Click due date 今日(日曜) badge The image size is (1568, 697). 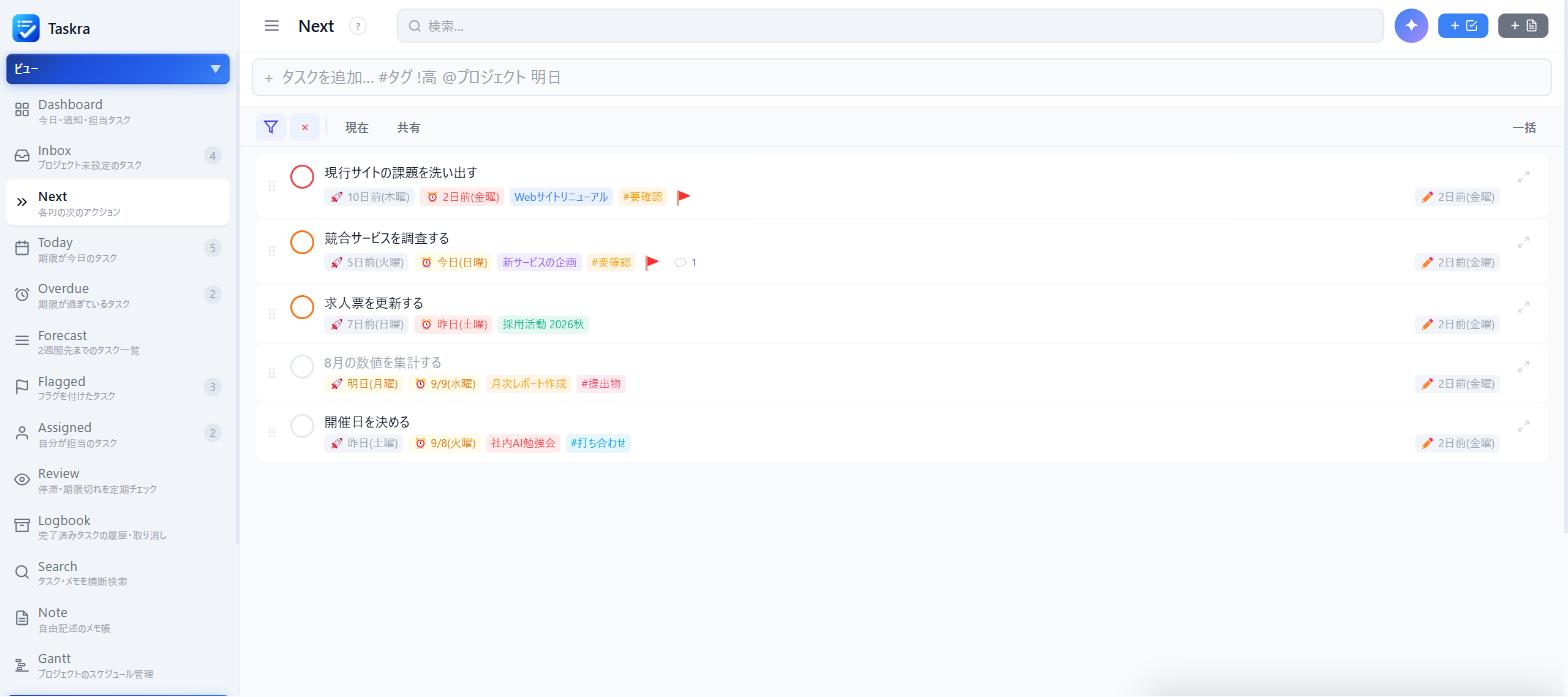(x=453, y=263)
